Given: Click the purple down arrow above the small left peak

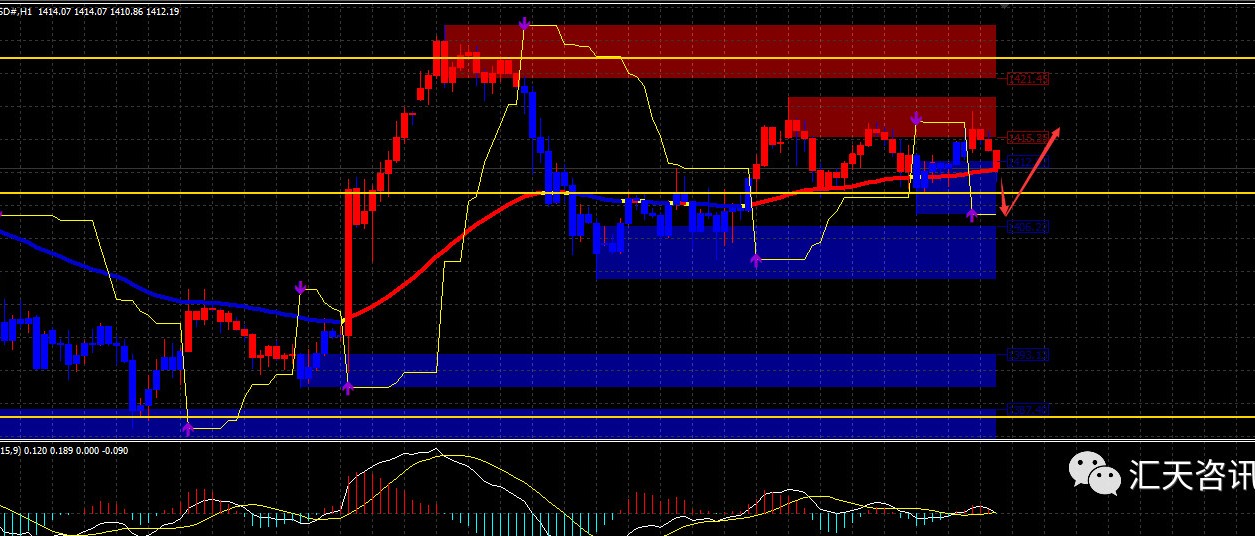Looking at the screenshot, I should click(299, 288).
